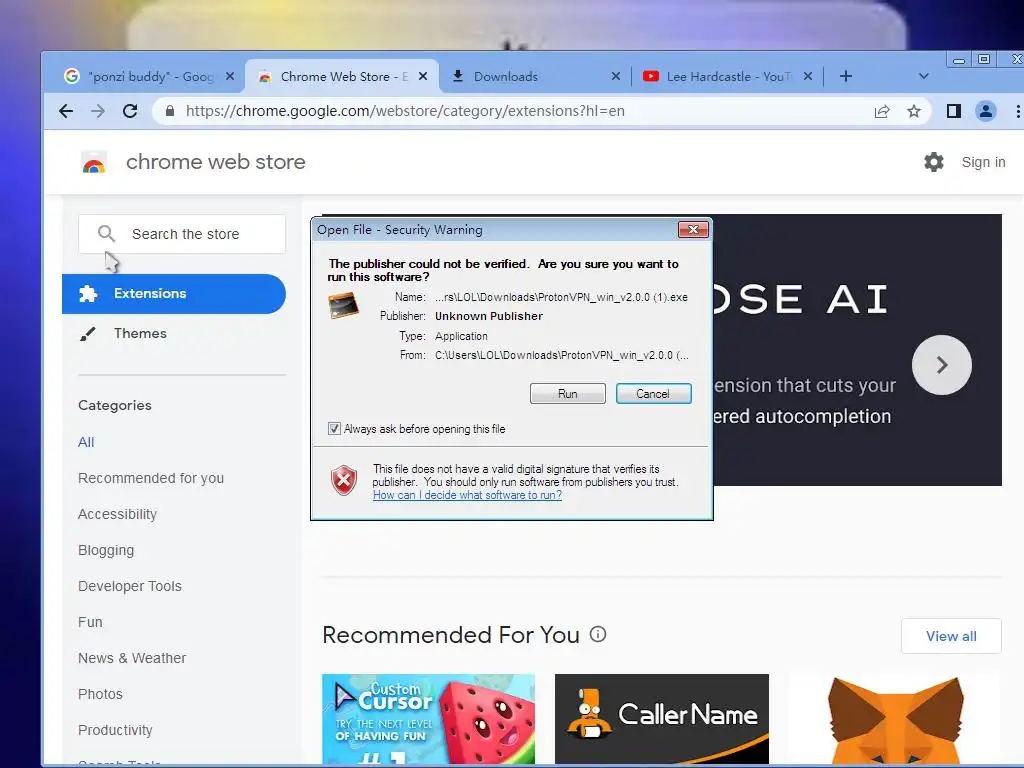Choose the News & Weather category
This screenshot has width=1024, height=768.
pos(132,658)
